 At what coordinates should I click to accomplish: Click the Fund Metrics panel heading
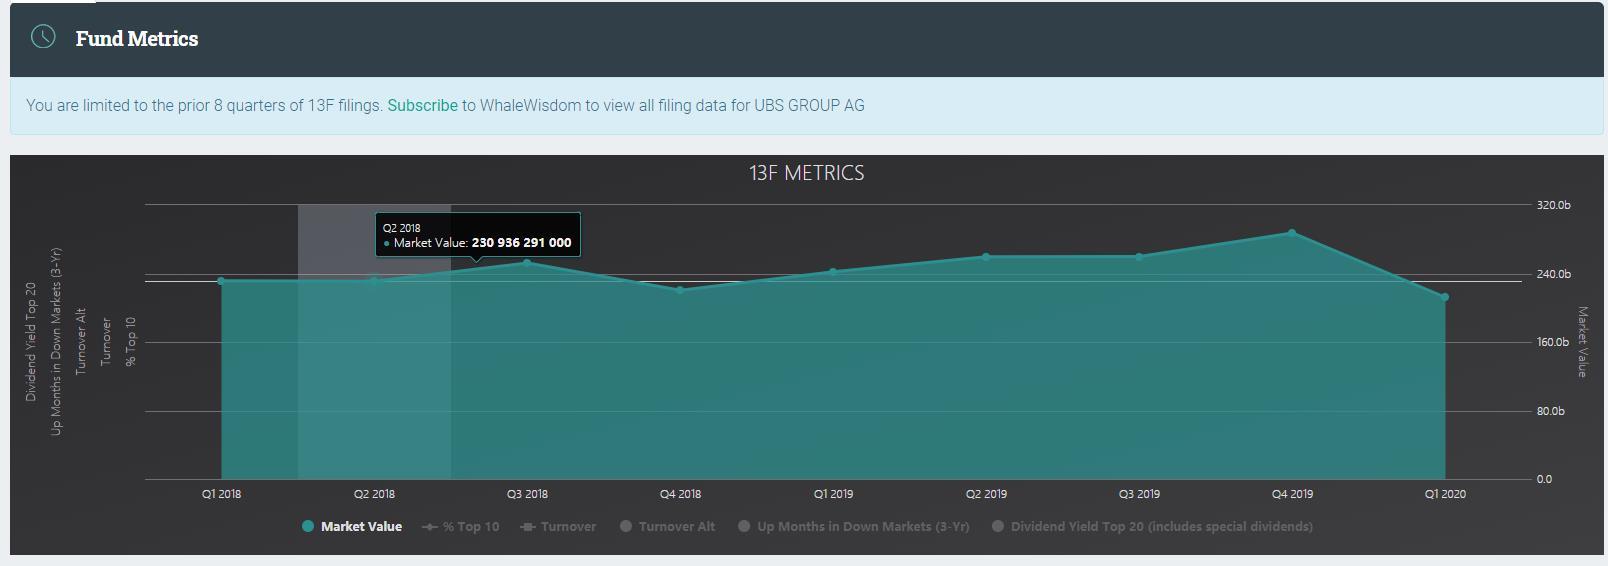coord(137,39)
